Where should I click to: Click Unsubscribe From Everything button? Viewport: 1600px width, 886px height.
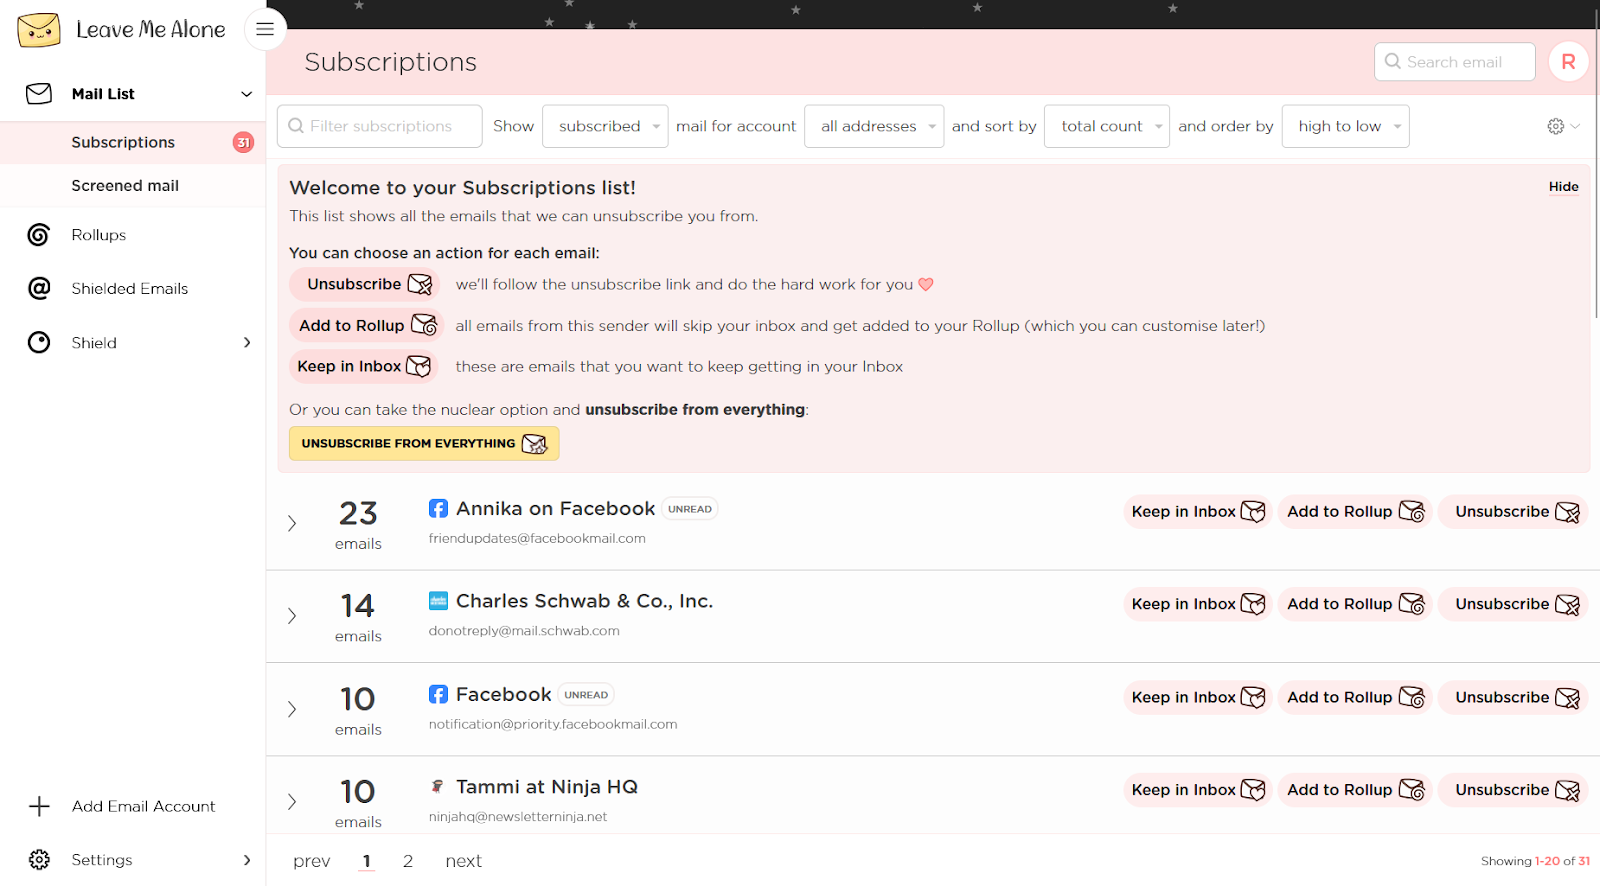click(423, 444)
